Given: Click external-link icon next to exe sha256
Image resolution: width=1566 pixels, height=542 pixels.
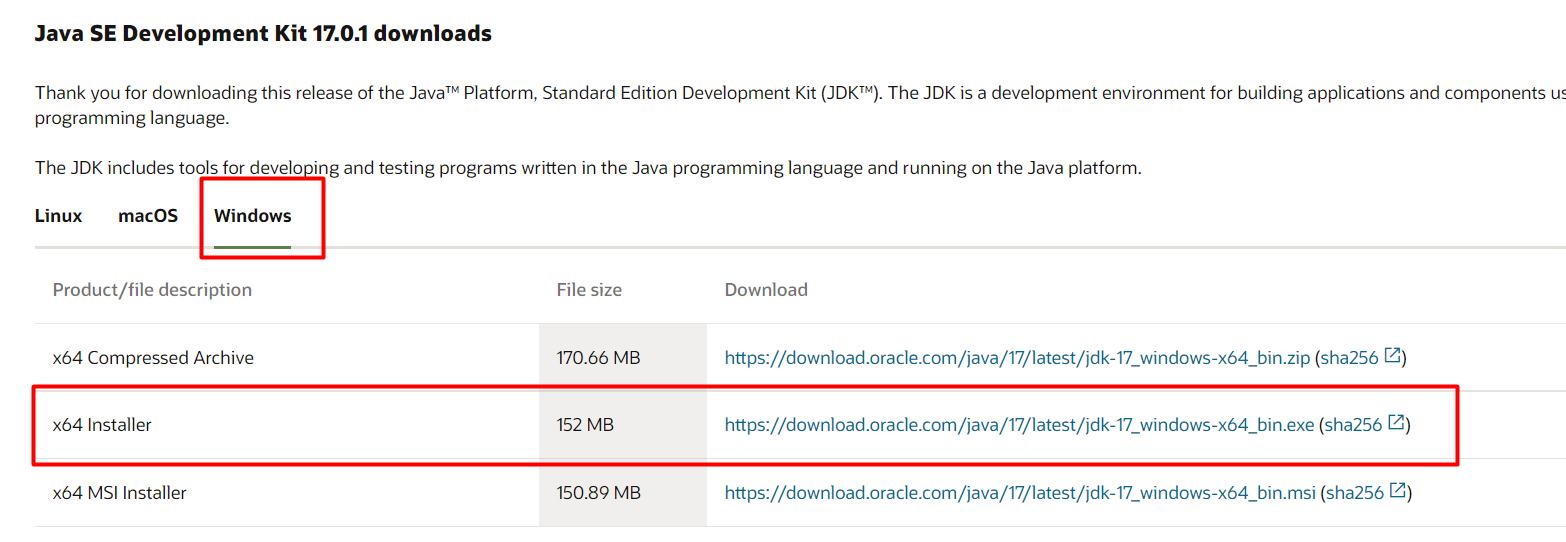Looking at the screenshot, I should pos(1397,423).
